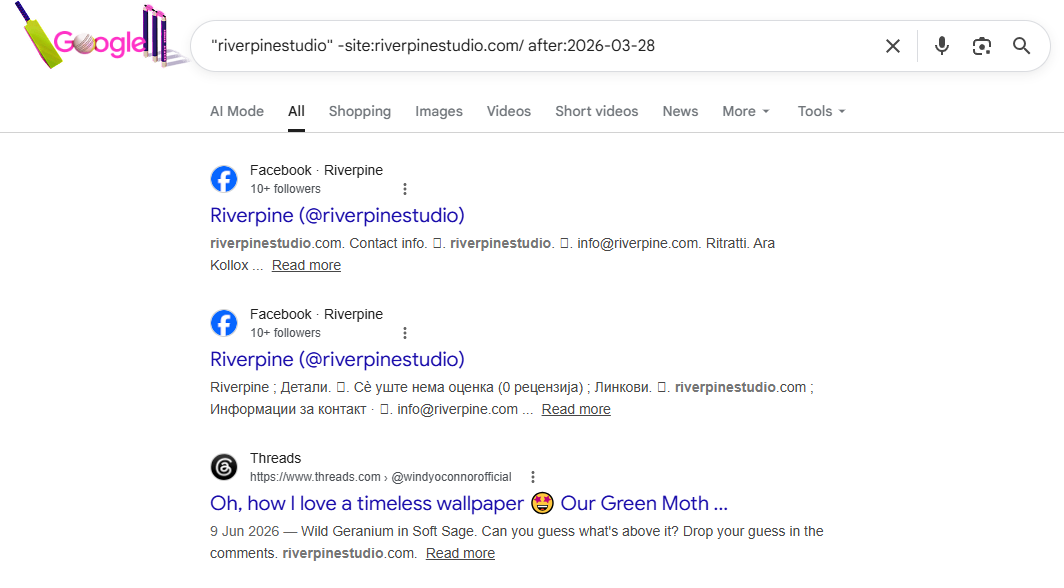1064x588 pixels.
Task: Click '10+ followers' under first Facebook result
Action: (x=285, y=189)
